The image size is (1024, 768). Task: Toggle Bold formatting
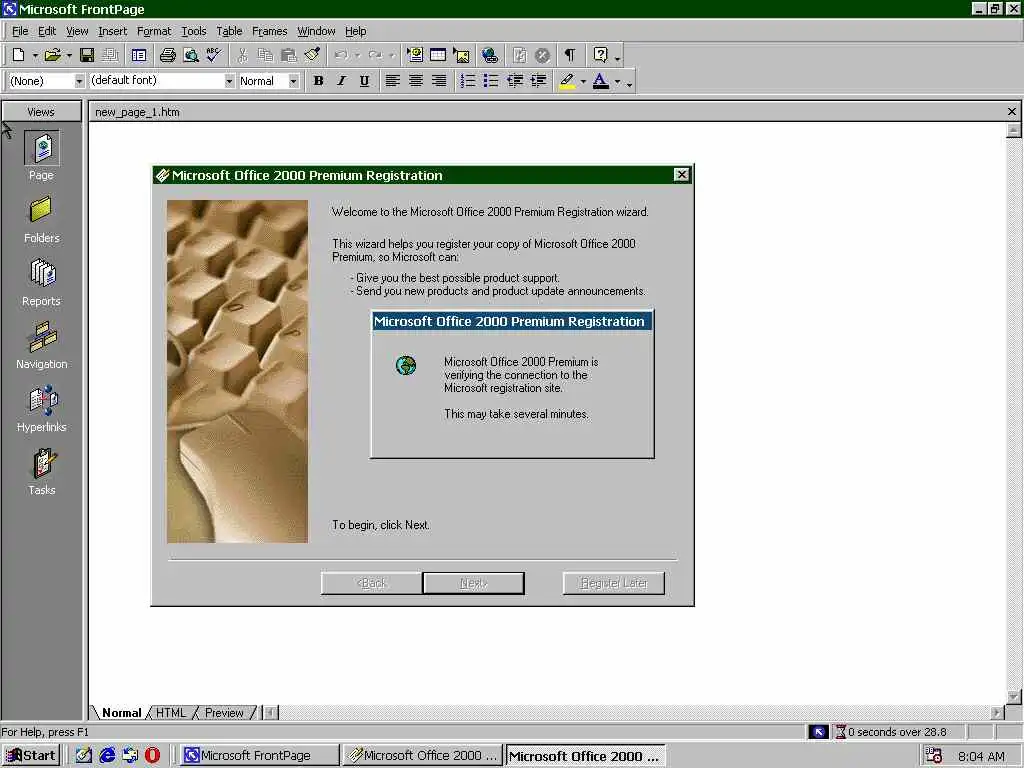coord(319,81)
